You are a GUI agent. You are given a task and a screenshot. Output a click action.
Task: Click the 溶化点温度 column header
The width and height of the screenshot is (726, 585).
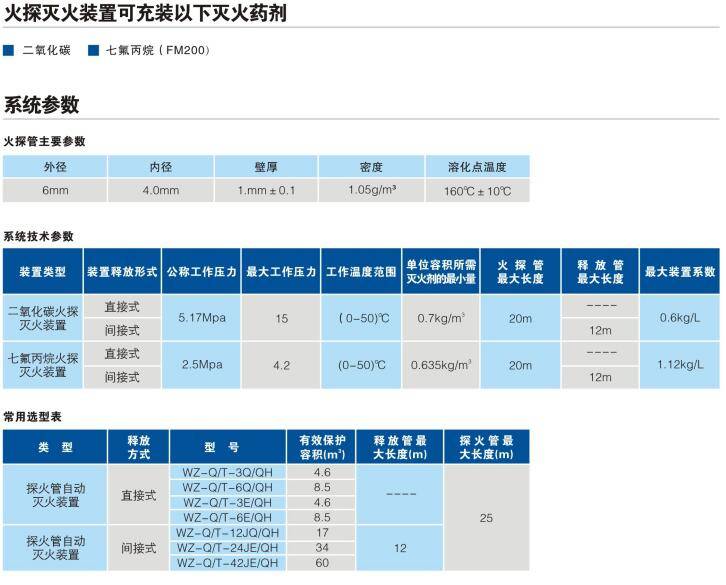[477, 167]
